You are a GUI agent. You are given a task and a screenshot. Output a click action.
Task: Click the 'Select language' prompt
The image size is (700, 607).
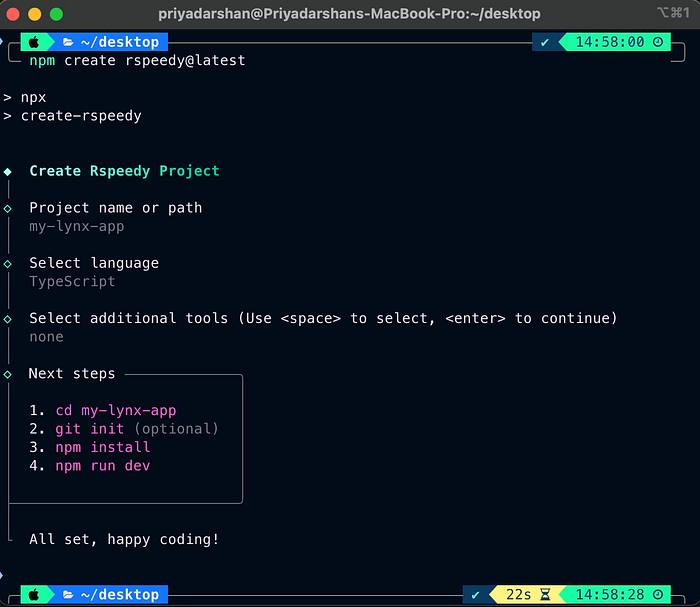point(94,264)
